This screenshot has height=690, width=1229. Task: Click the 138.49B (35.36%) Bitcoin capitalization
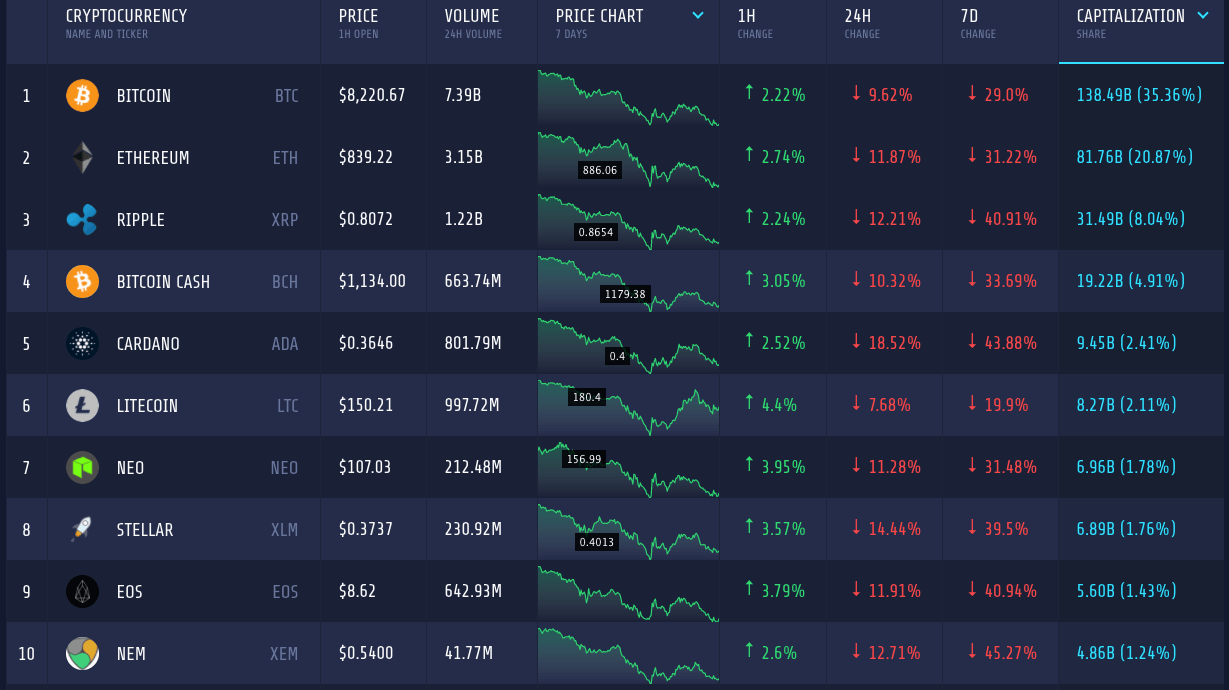click(x=1139, y=96)
